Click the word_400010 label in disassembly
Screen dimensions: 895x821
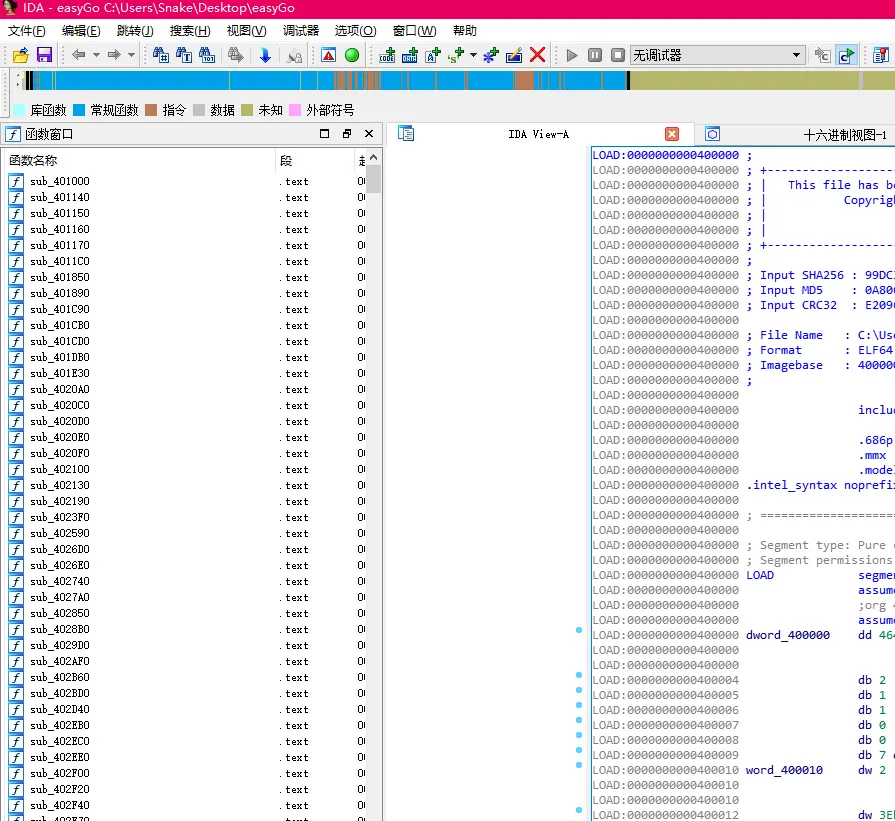[784, 770]
